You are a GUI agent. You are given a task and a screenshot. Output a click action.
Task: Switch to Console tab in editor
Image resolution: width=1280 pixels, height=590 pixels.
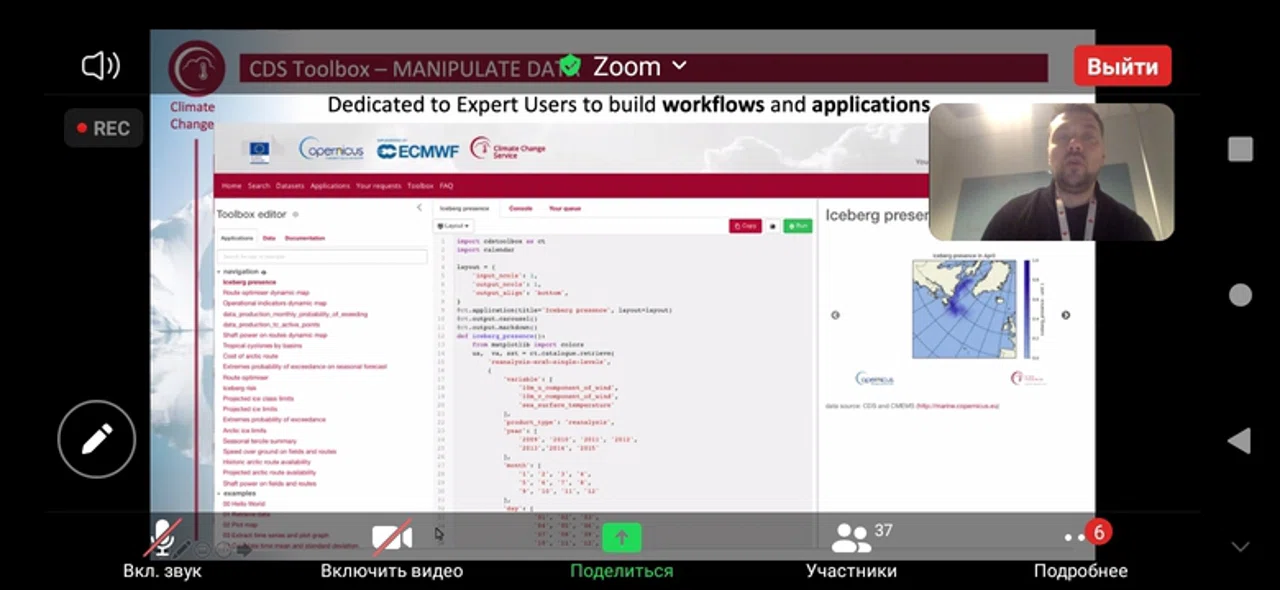[x=521, y=208]
